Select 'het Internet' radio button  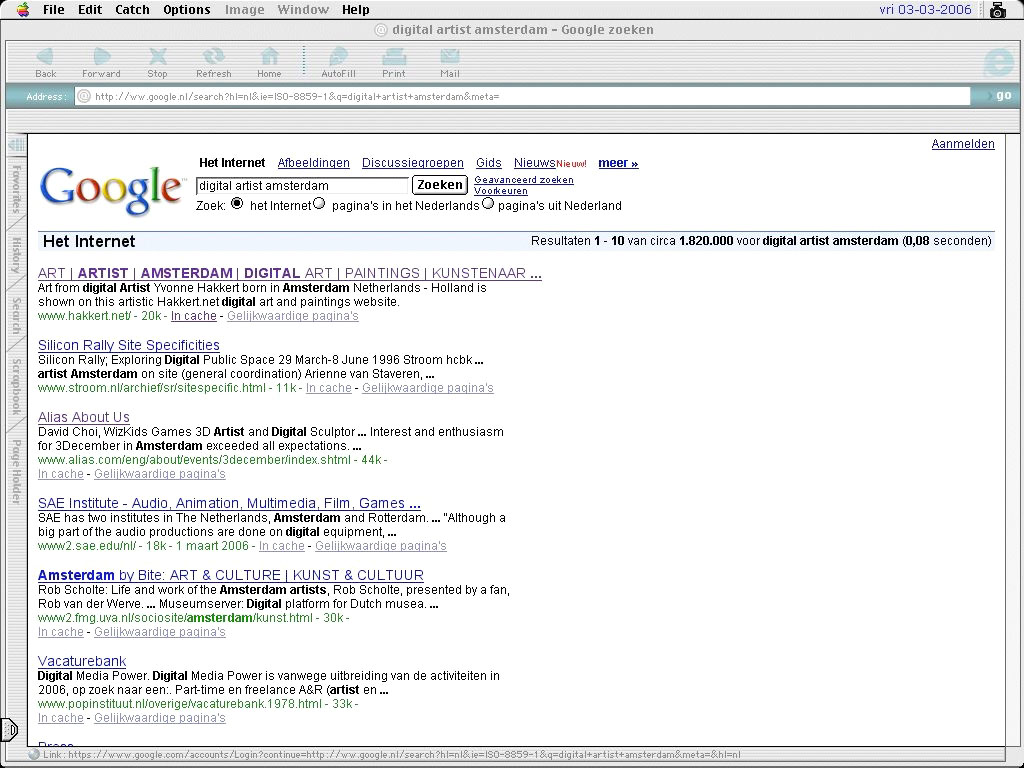point(237,204)
